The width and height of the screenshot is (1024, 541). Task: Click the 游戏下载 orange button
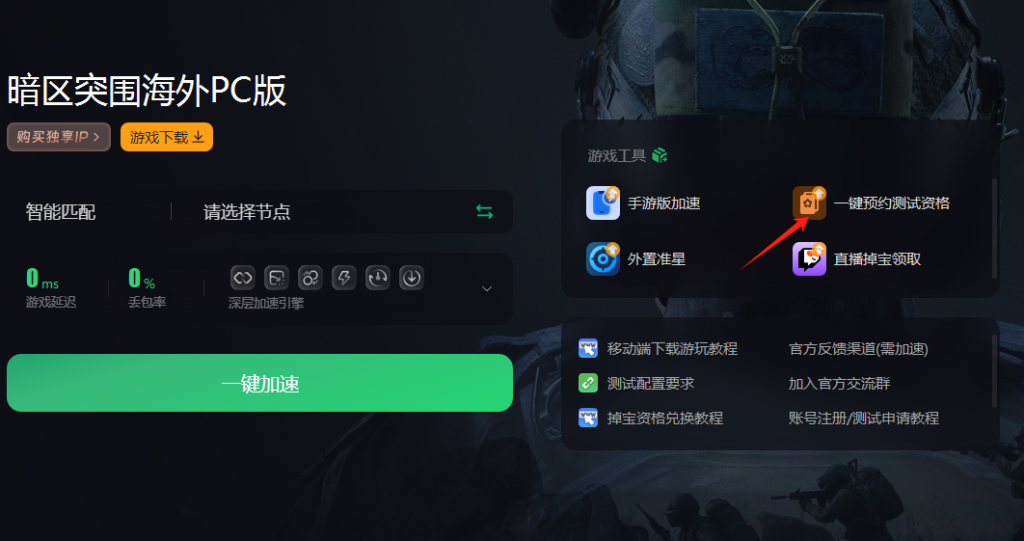[167, 137]
